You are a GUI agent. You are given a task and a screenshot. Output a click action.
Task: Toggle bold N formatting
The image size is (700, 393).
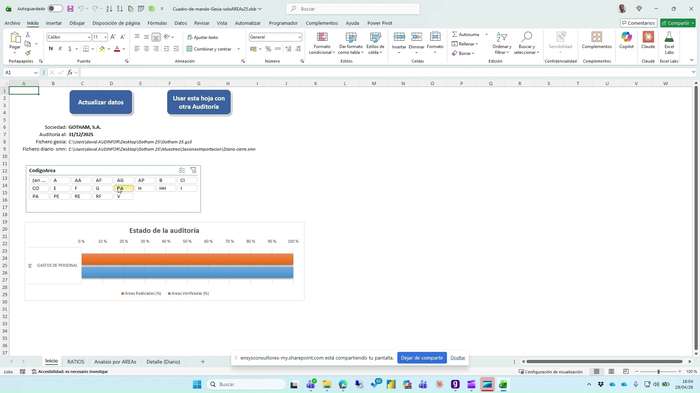[x=50, y=49]
